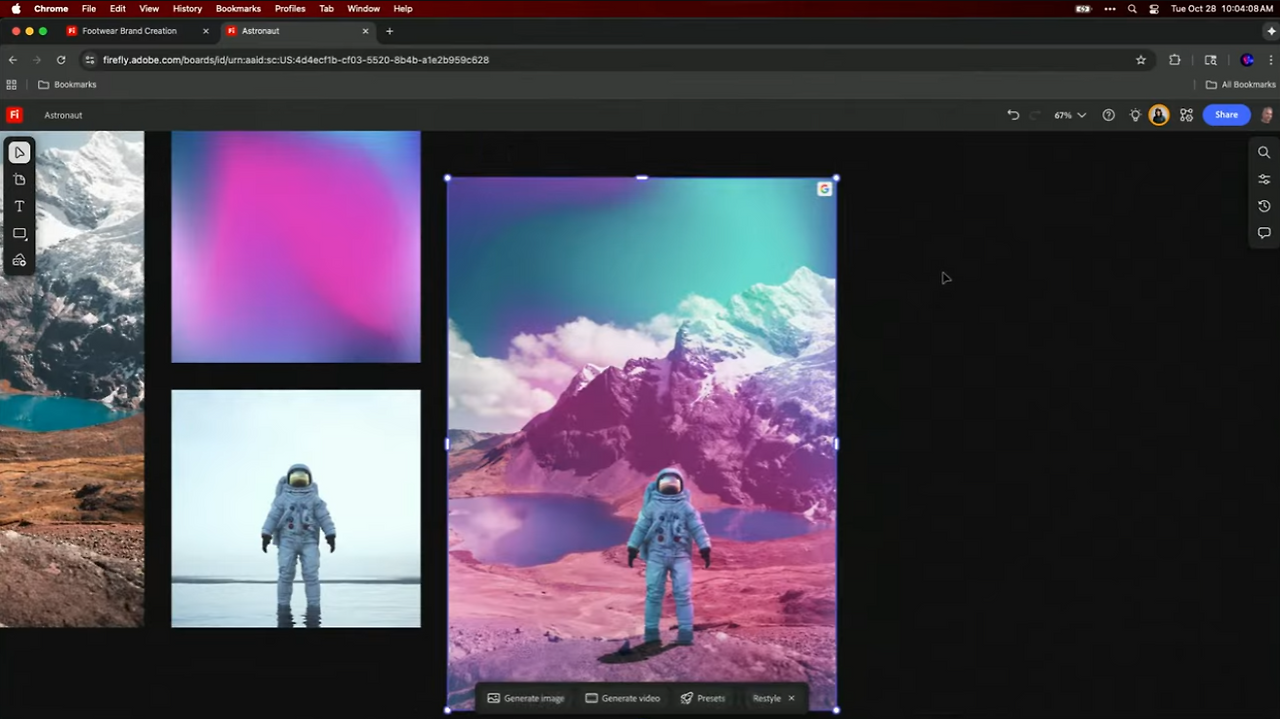Viewport: 1280px width, 719px height.
Task: Open a new browser tab
Action: (390, 31)
